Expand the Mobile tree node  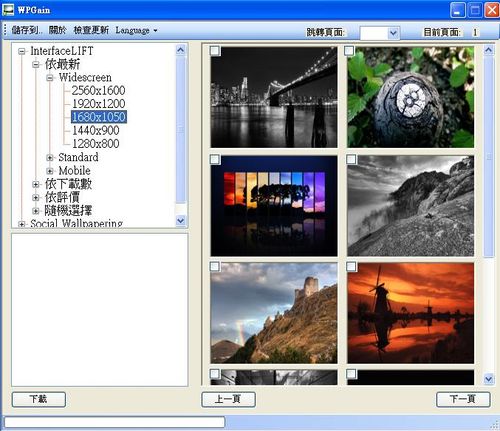[50, 171]
